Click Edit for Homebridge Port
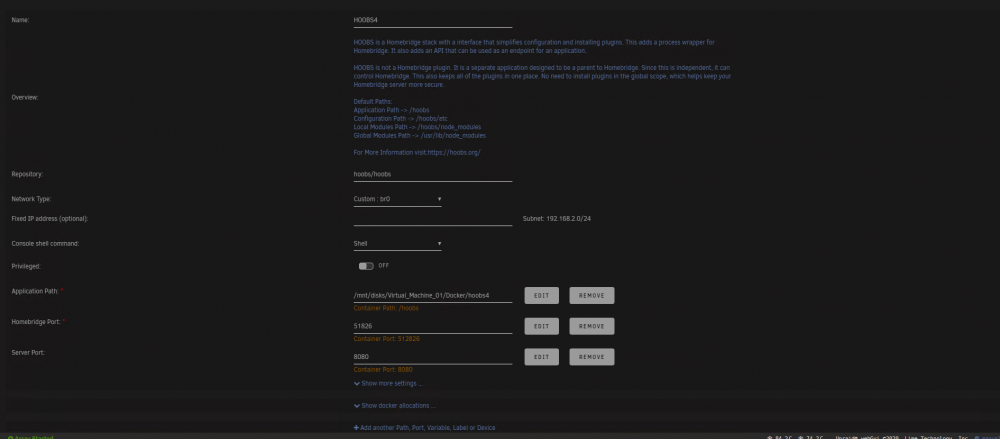 541,326
